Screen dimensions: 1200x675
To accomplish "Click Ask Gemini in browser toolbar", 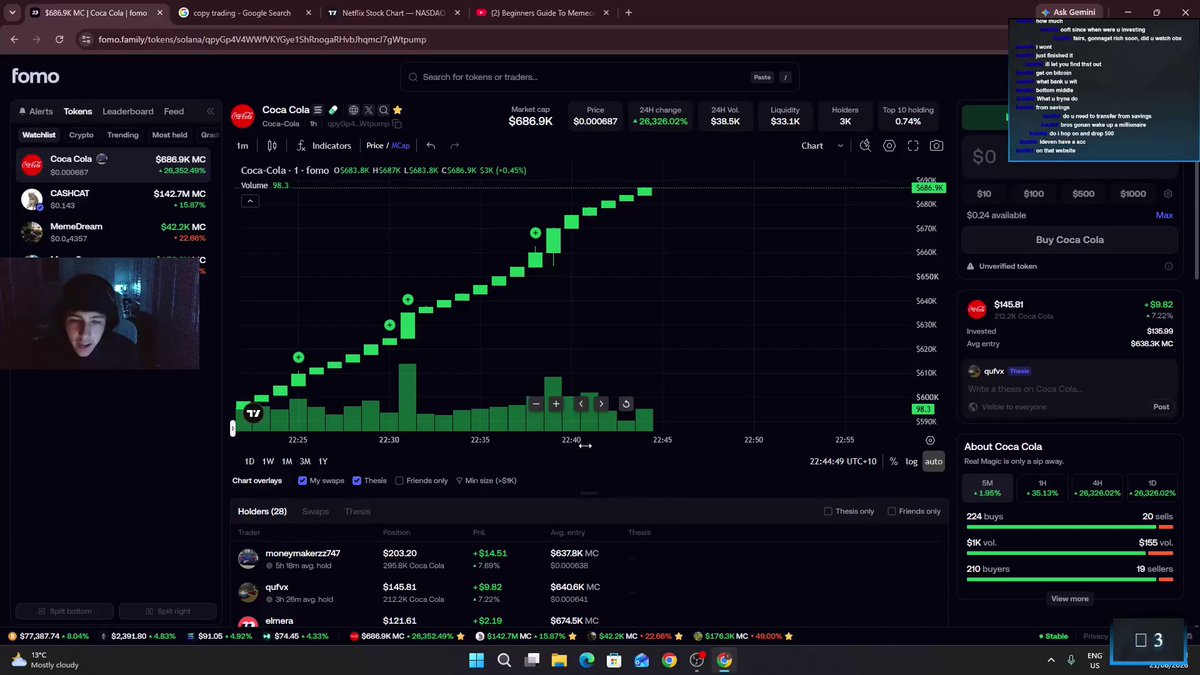I will (x=1067, y=13).
